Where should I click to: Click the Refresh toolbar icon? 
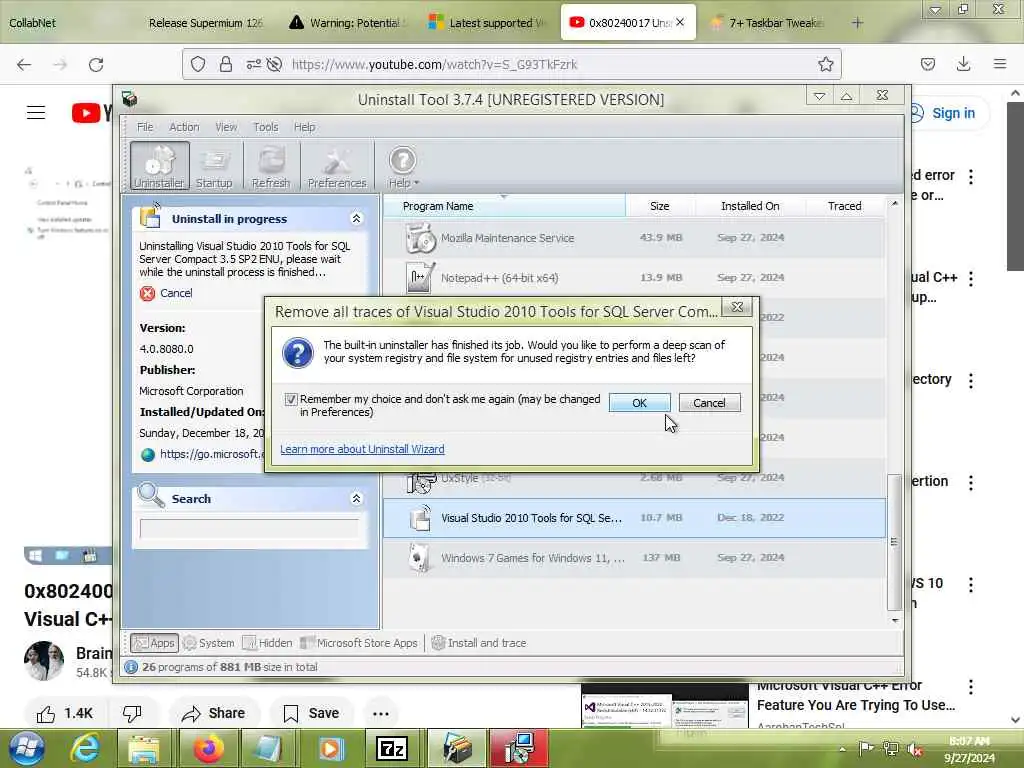coord(270,165)
